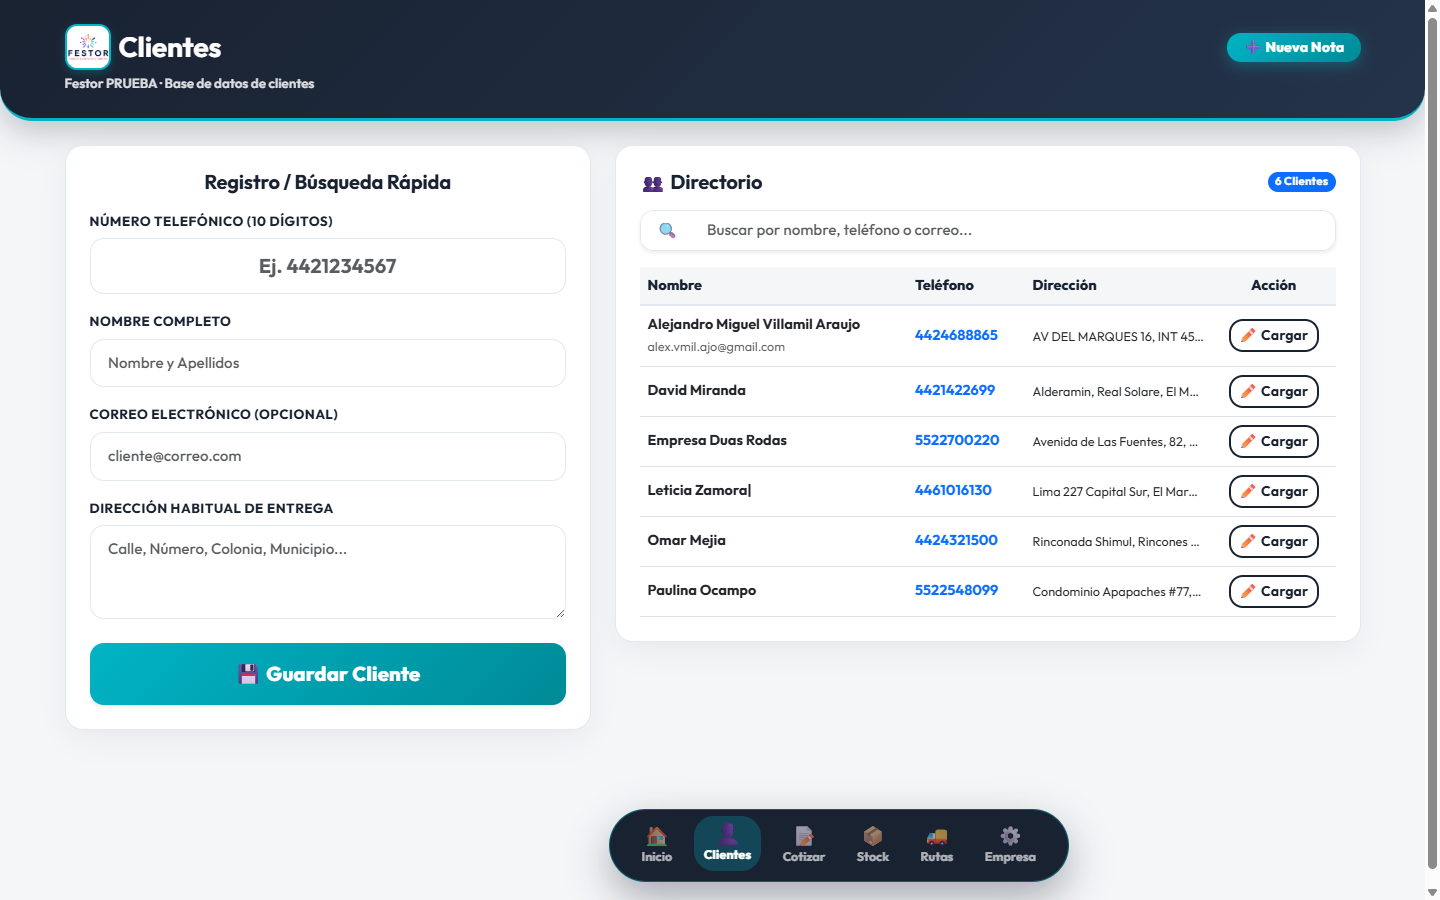Viewport: 1440px width, 900px height.
Task: Click the magnifier icon in directory search
Action: click(667, 230)
